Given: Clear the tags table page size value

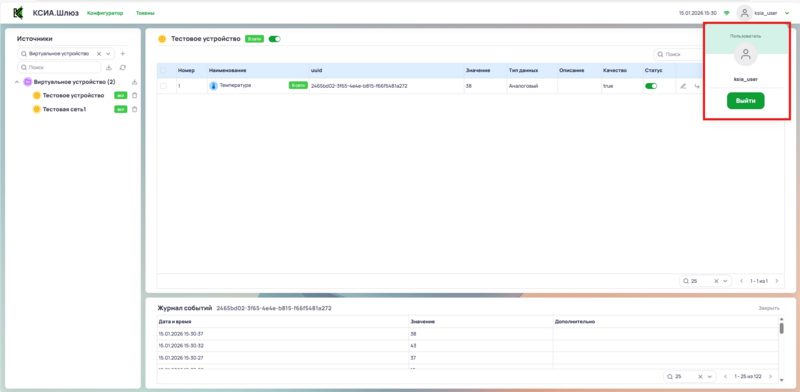Looking at the screenshot, I should click(716, 281).
